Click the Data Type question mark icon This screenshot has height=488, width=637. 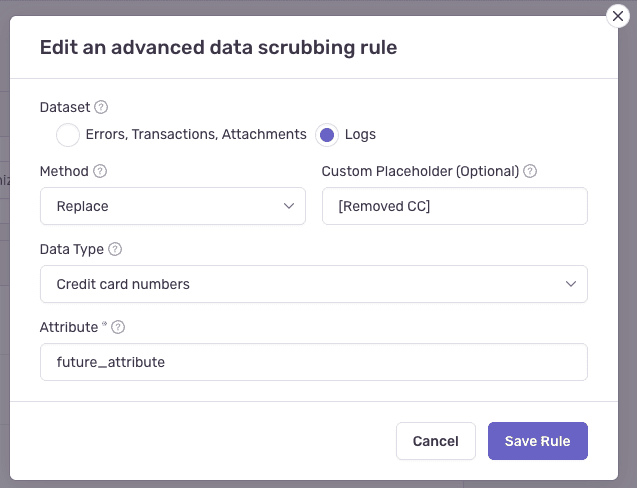[115, 249]
